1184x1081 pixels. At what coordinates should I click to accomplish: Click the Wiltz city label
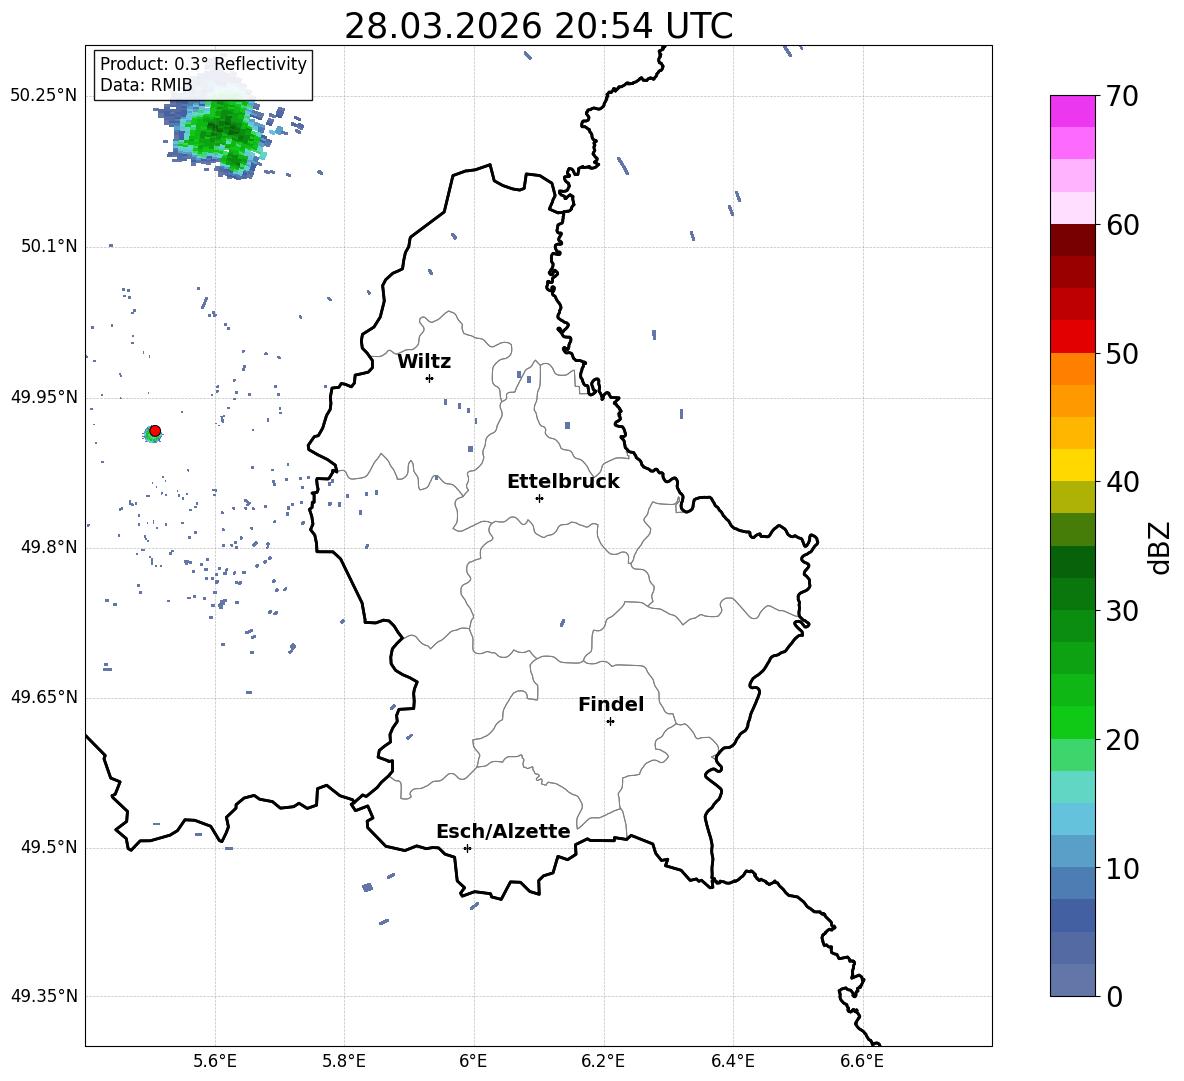pyautogui.click(x=424, y=362)
